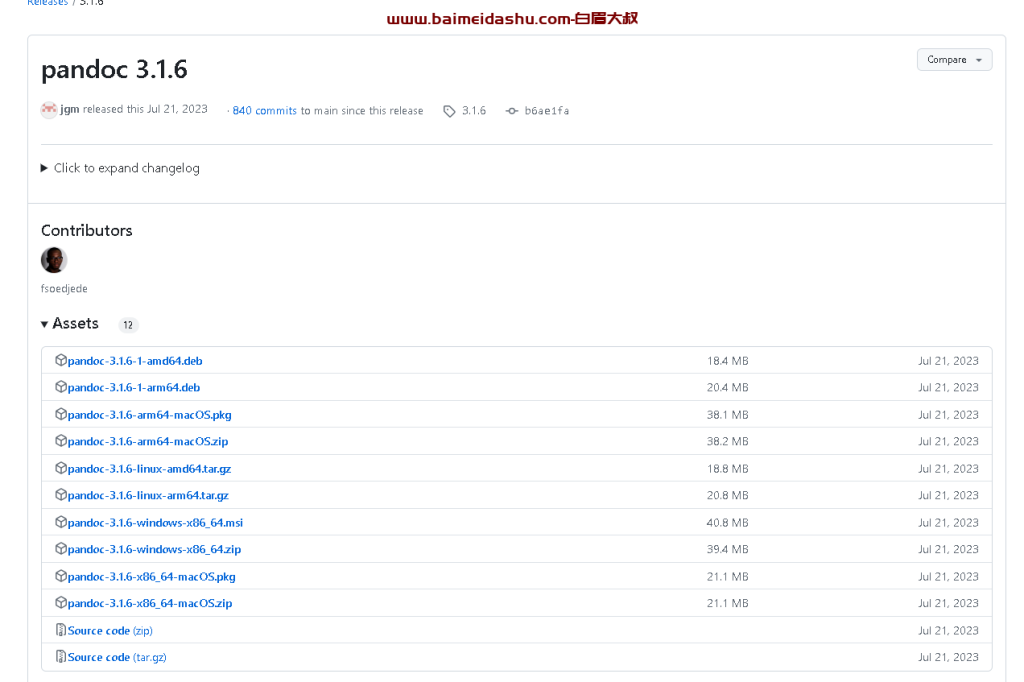1024x682 pixels.
Task: Collapse the Assets section
Action: click(44, 324)
